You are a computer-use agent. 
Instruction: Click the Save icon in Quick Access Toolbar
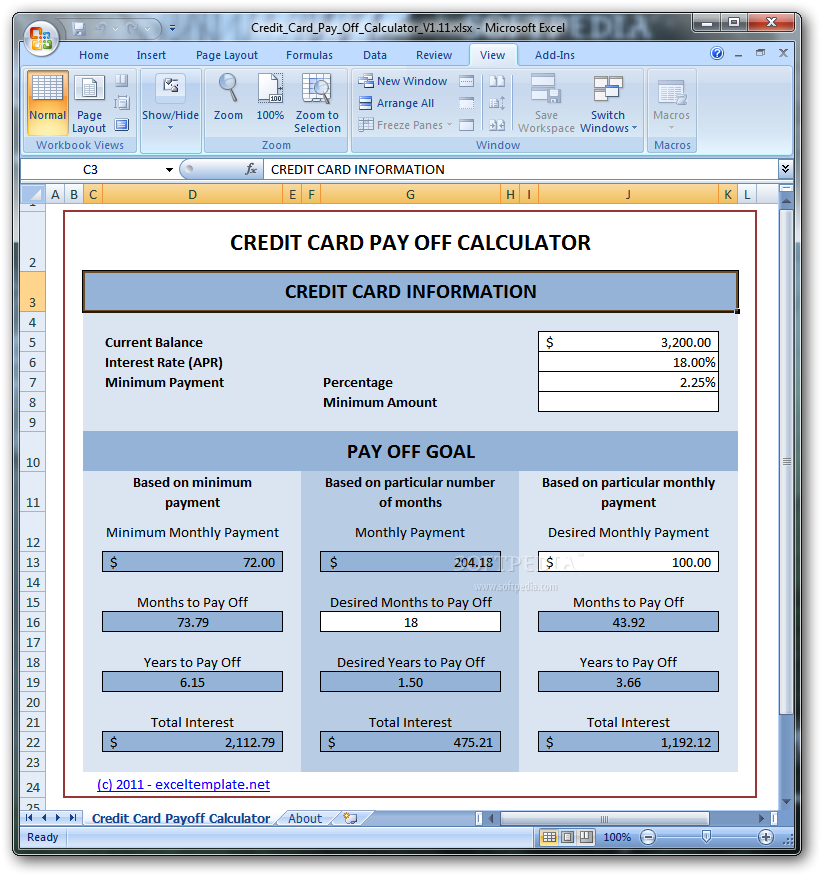tap(79, 28)
